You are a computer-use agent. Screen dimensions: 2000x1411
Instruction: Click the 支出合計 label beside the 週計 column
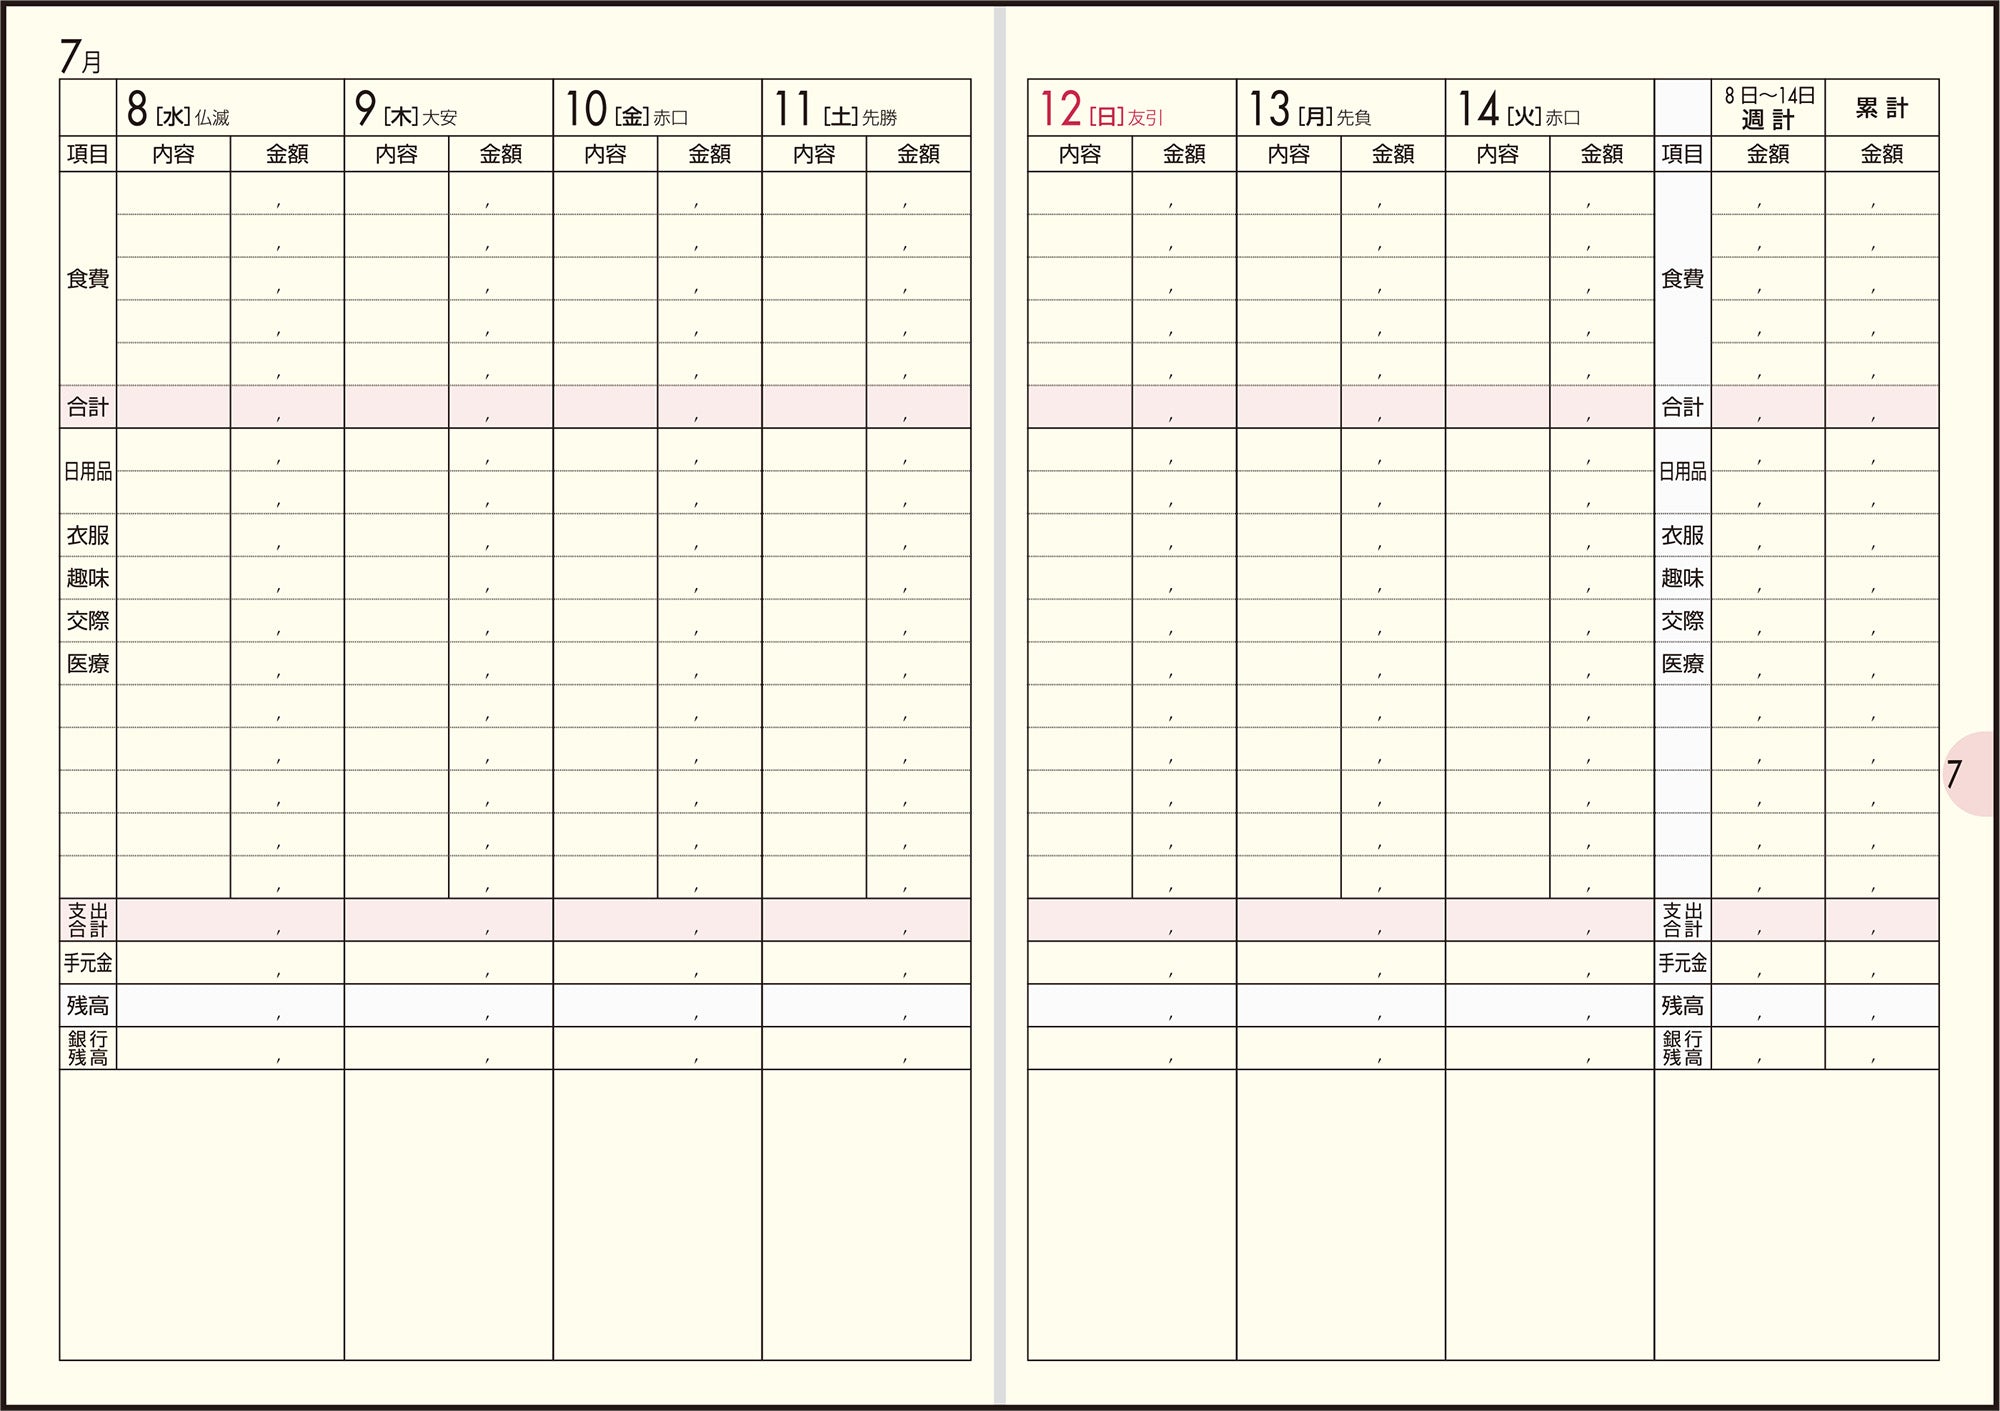(x=1682, y=920)
